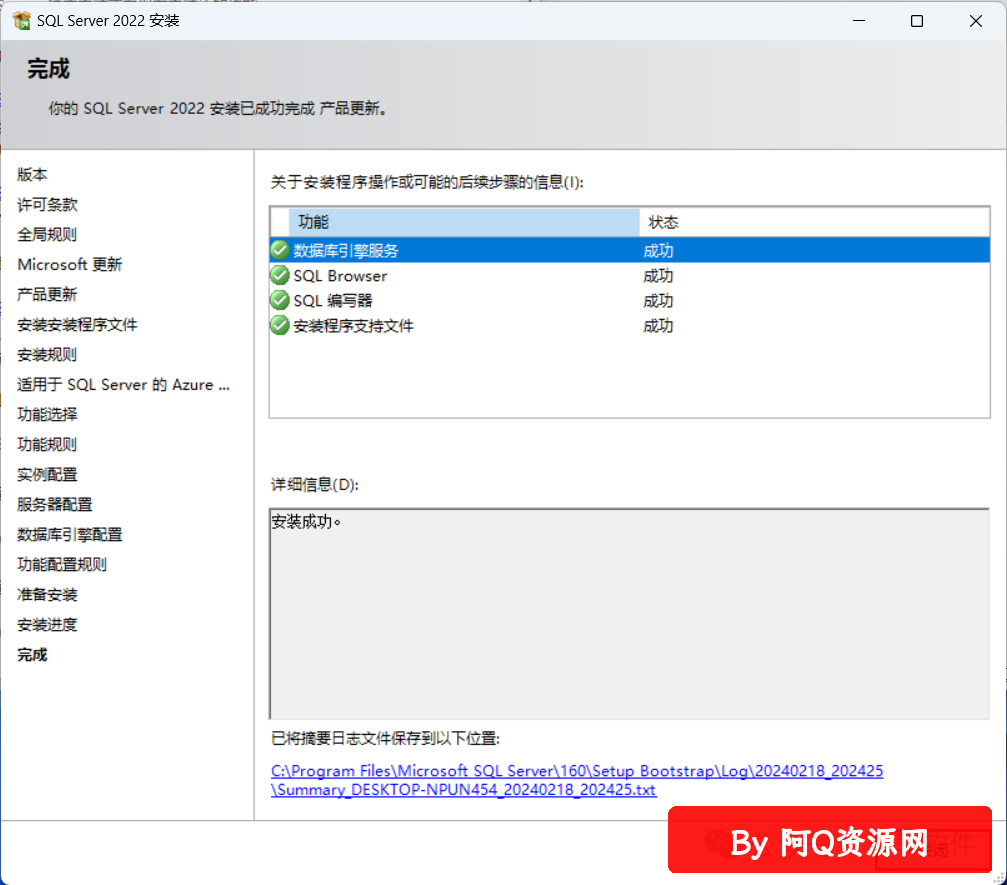Image resolution: width=1007 pixels, height=885 pixels.
Task: Select the 安装程序支持文件 feature row
Action: (x=629, y=326)
